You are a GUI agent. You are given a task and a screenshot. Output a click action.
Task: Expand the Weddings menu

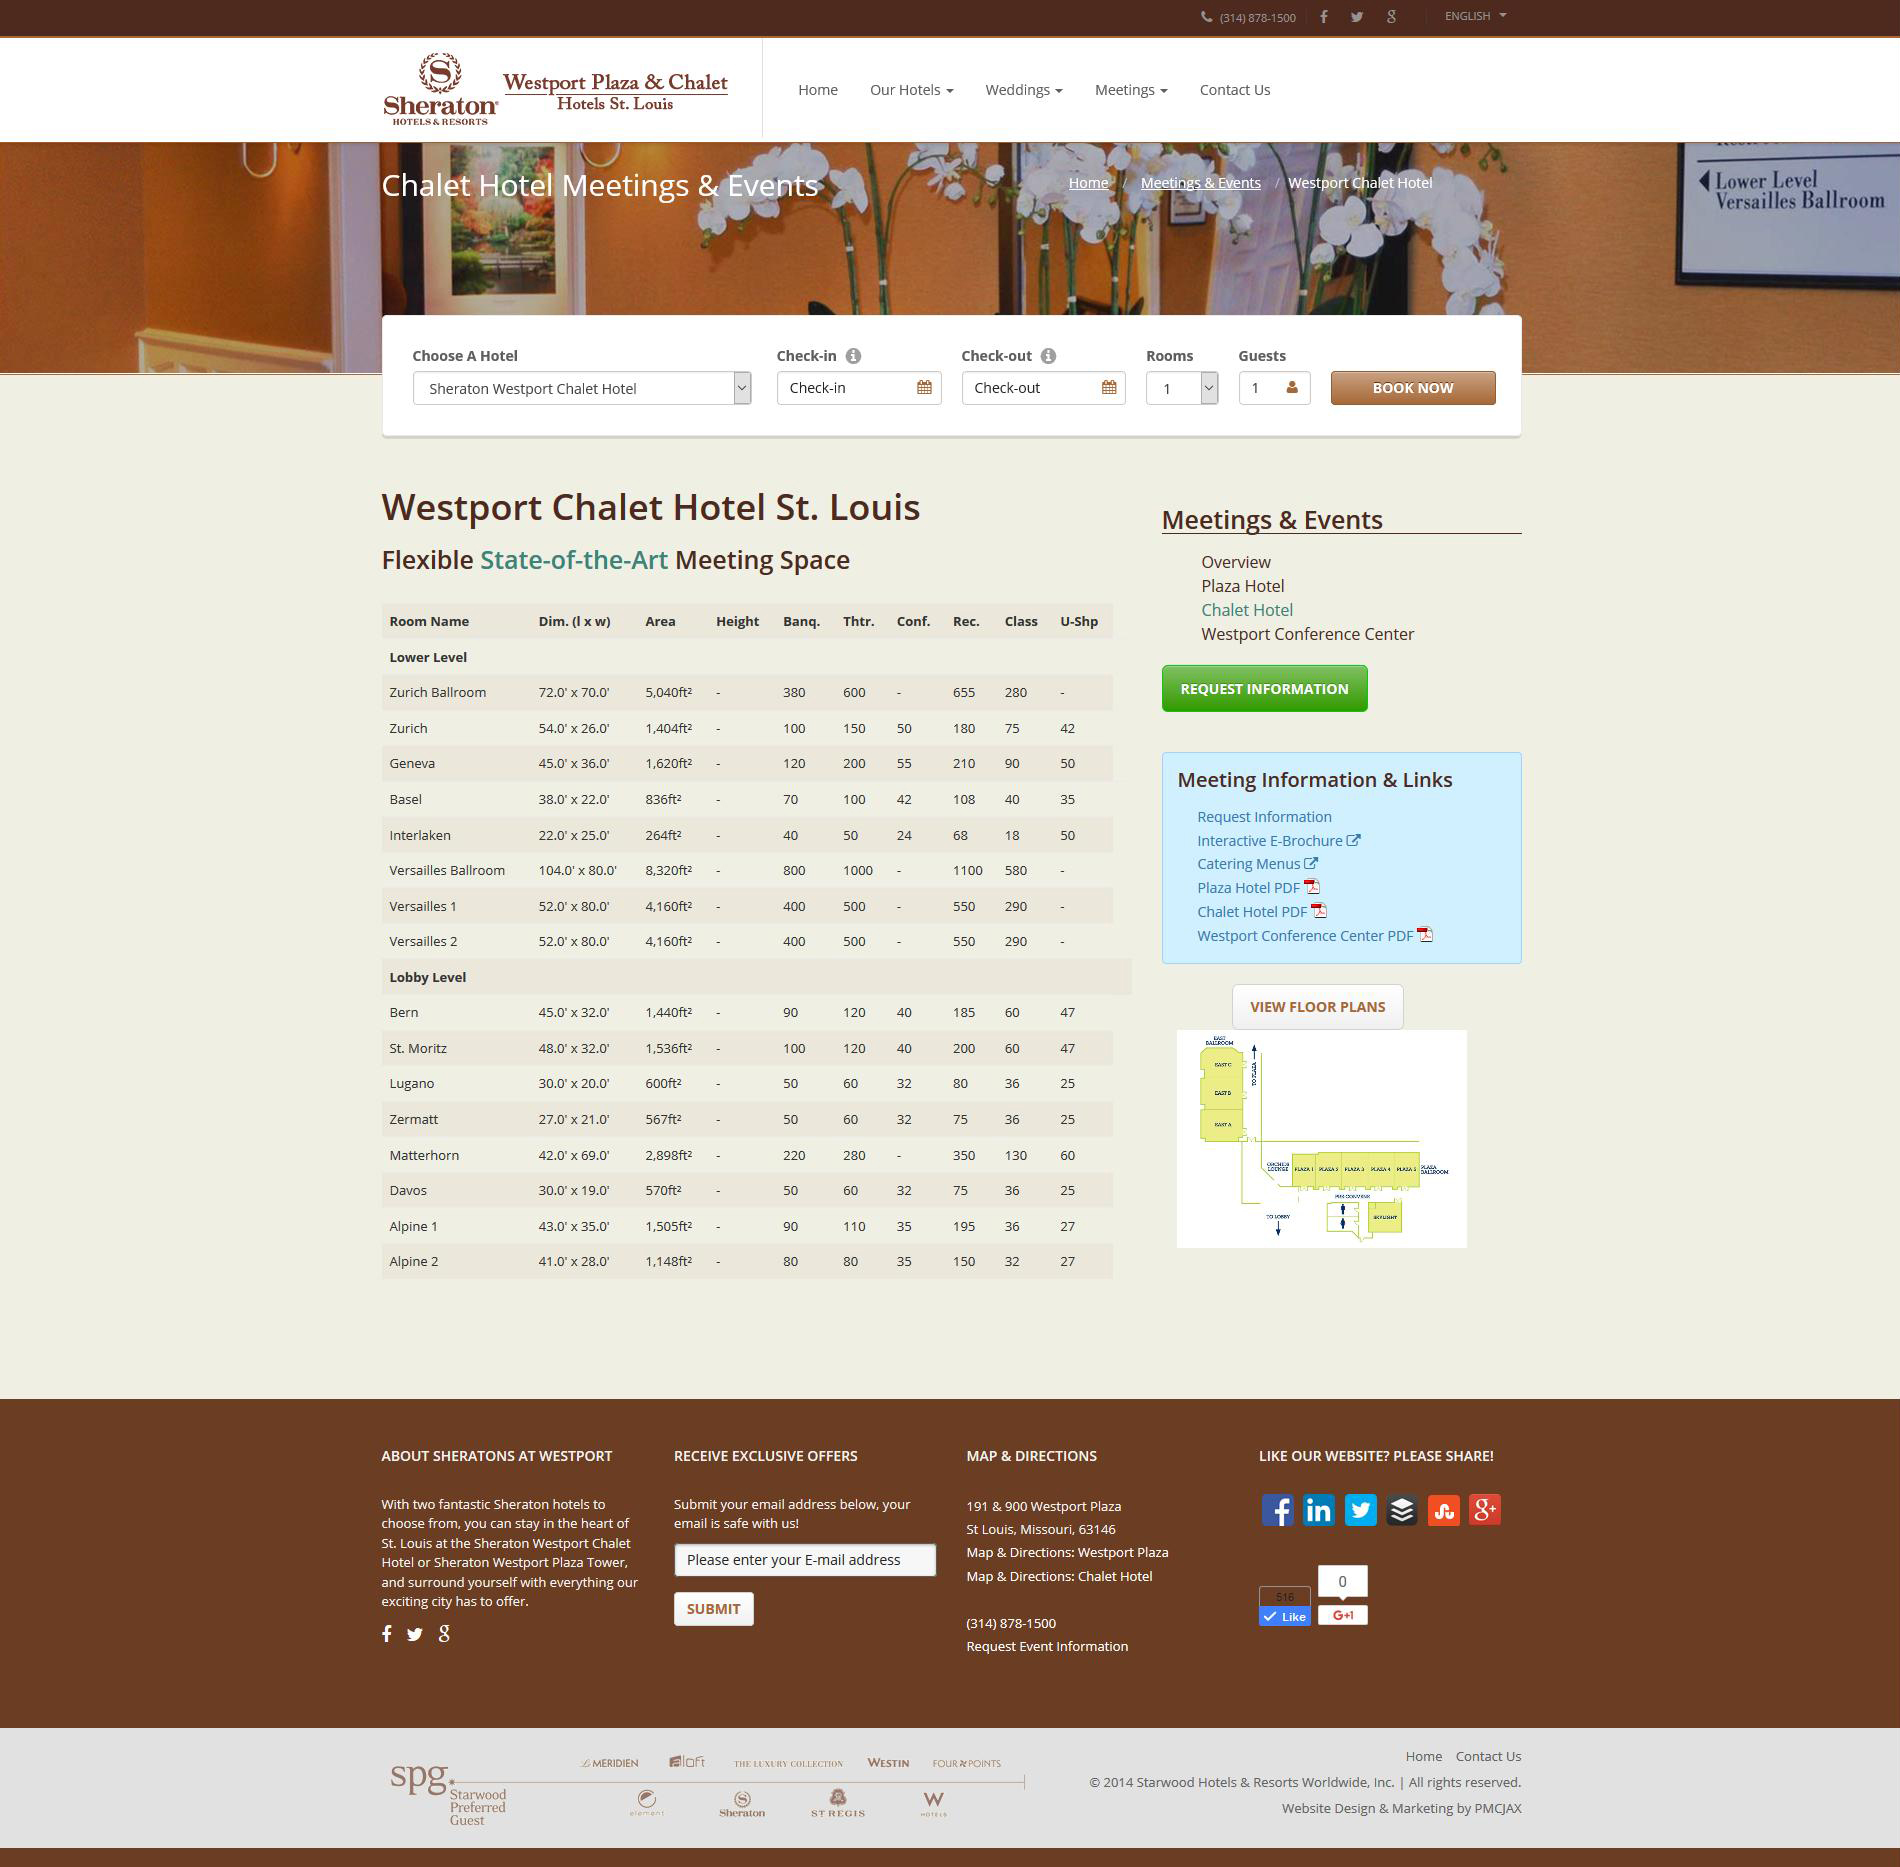click(1024, 90)
